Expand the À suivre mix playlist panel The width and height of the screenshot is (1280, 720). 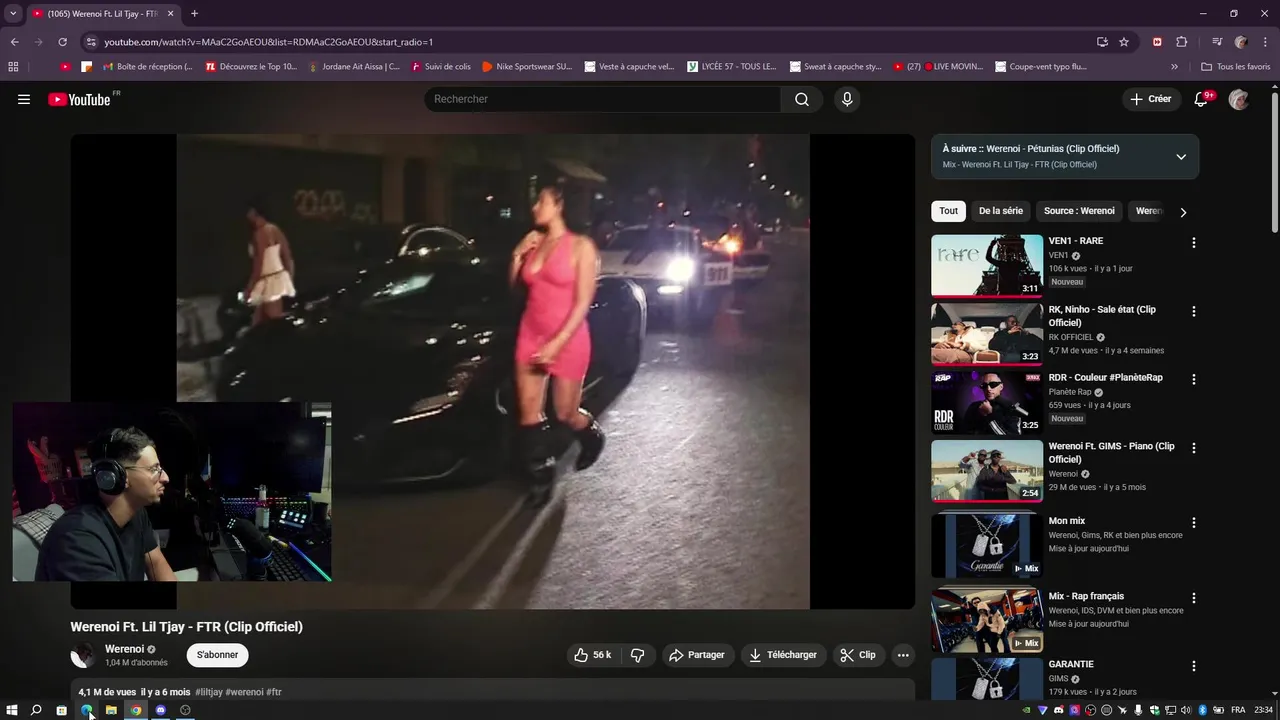[1181, 157]
